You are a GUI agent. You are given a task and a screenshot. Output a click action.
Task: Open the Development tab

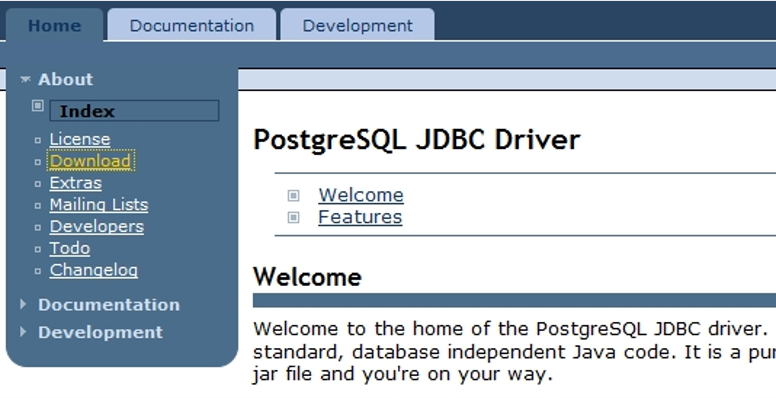pyautogui.click(x=357, y=25)
